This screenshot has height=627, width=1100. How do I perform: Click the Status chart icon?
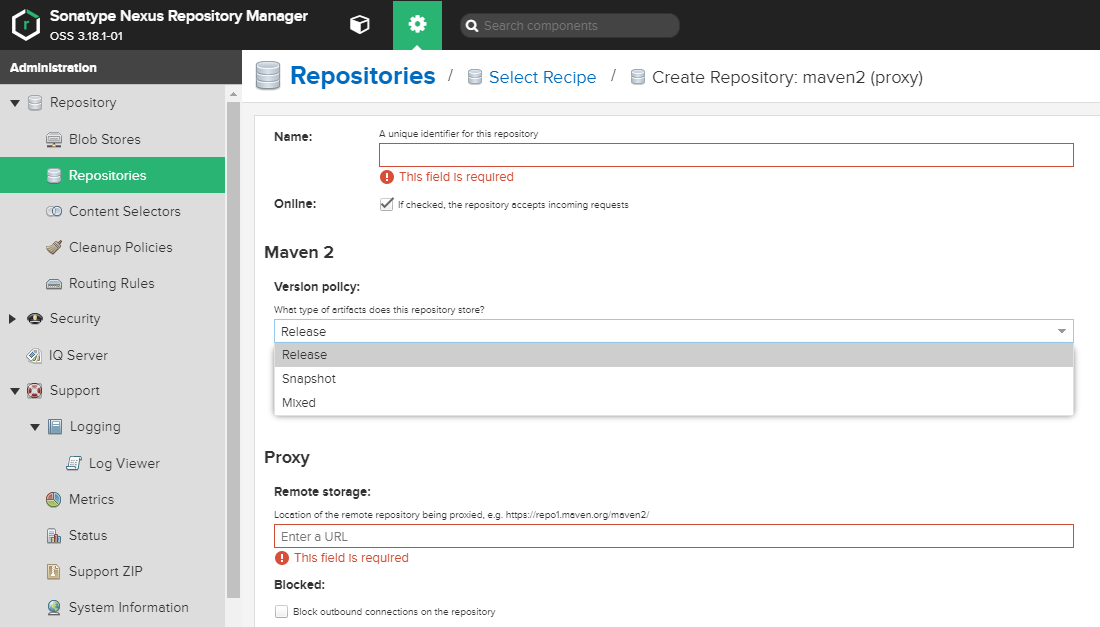coord(54,536)
